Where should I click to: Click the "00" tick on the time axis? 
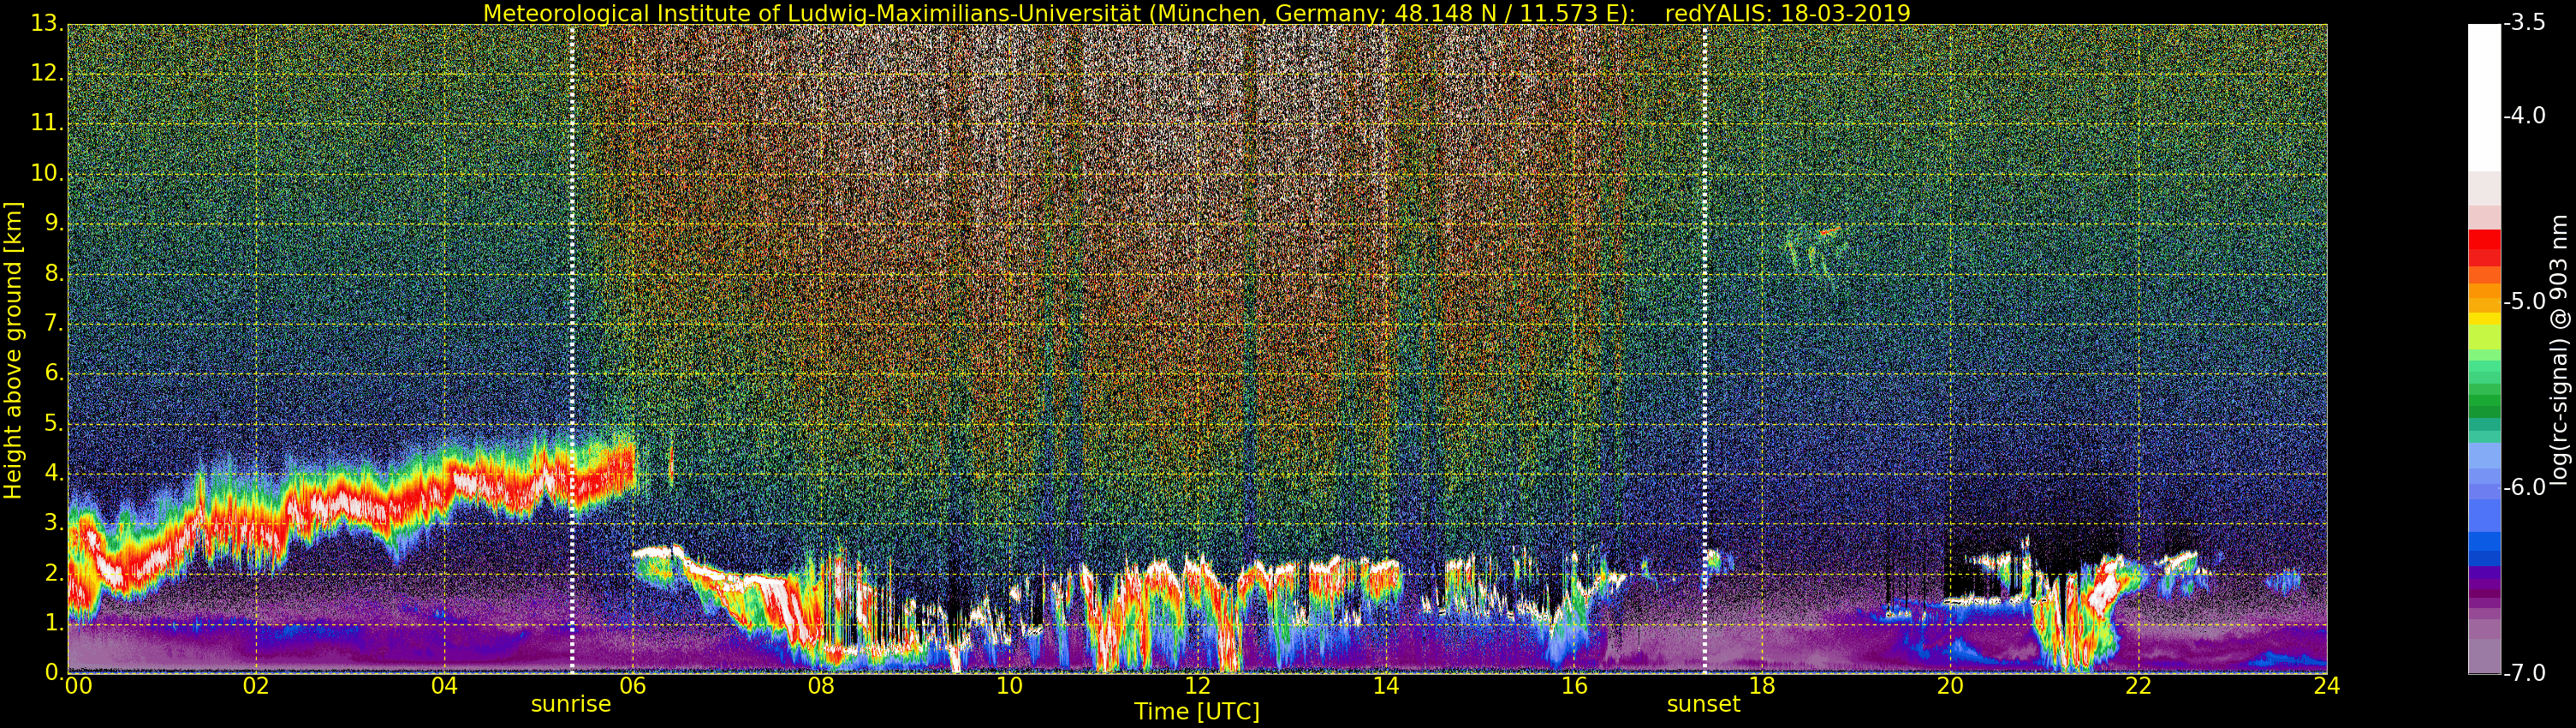pyautogui.click(x=77, y=686)
